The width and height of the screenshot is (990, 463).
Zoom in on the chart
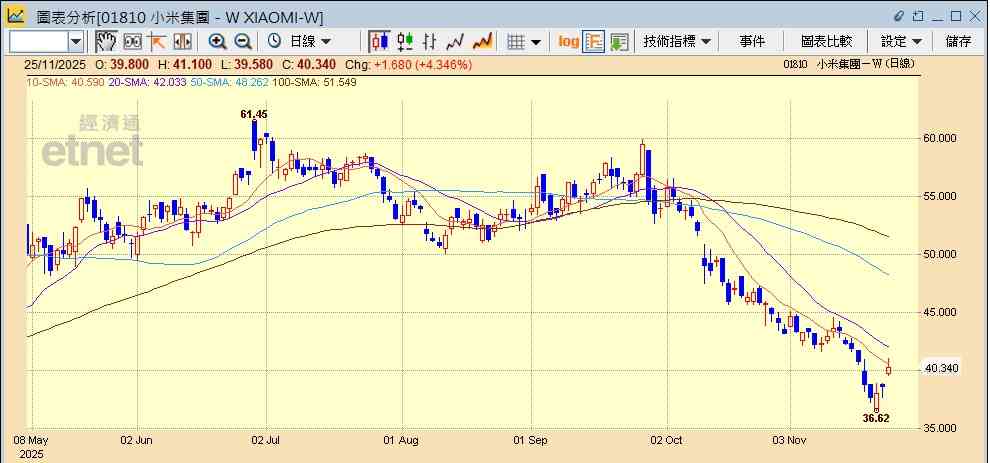217,41
